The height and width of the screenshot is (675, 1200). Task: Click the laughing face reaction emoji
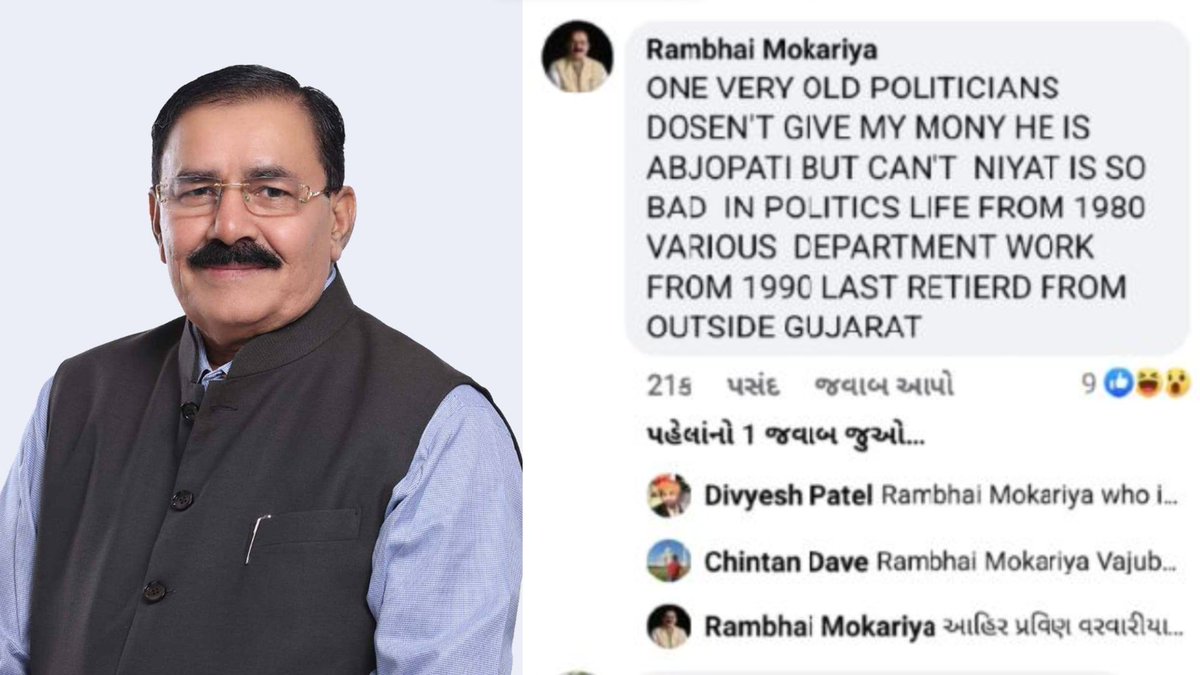[1147, 382]
